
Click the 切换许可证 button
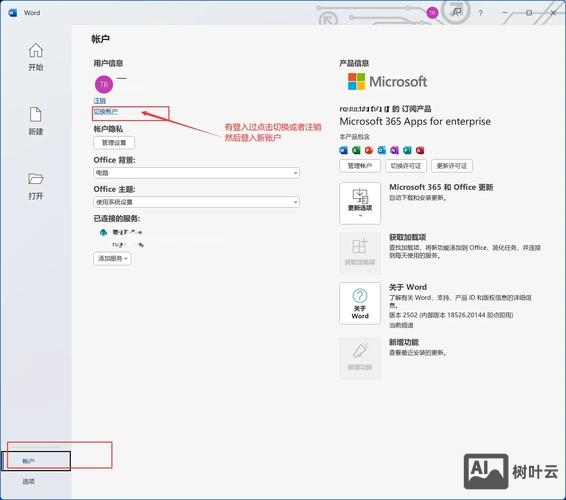406,166
